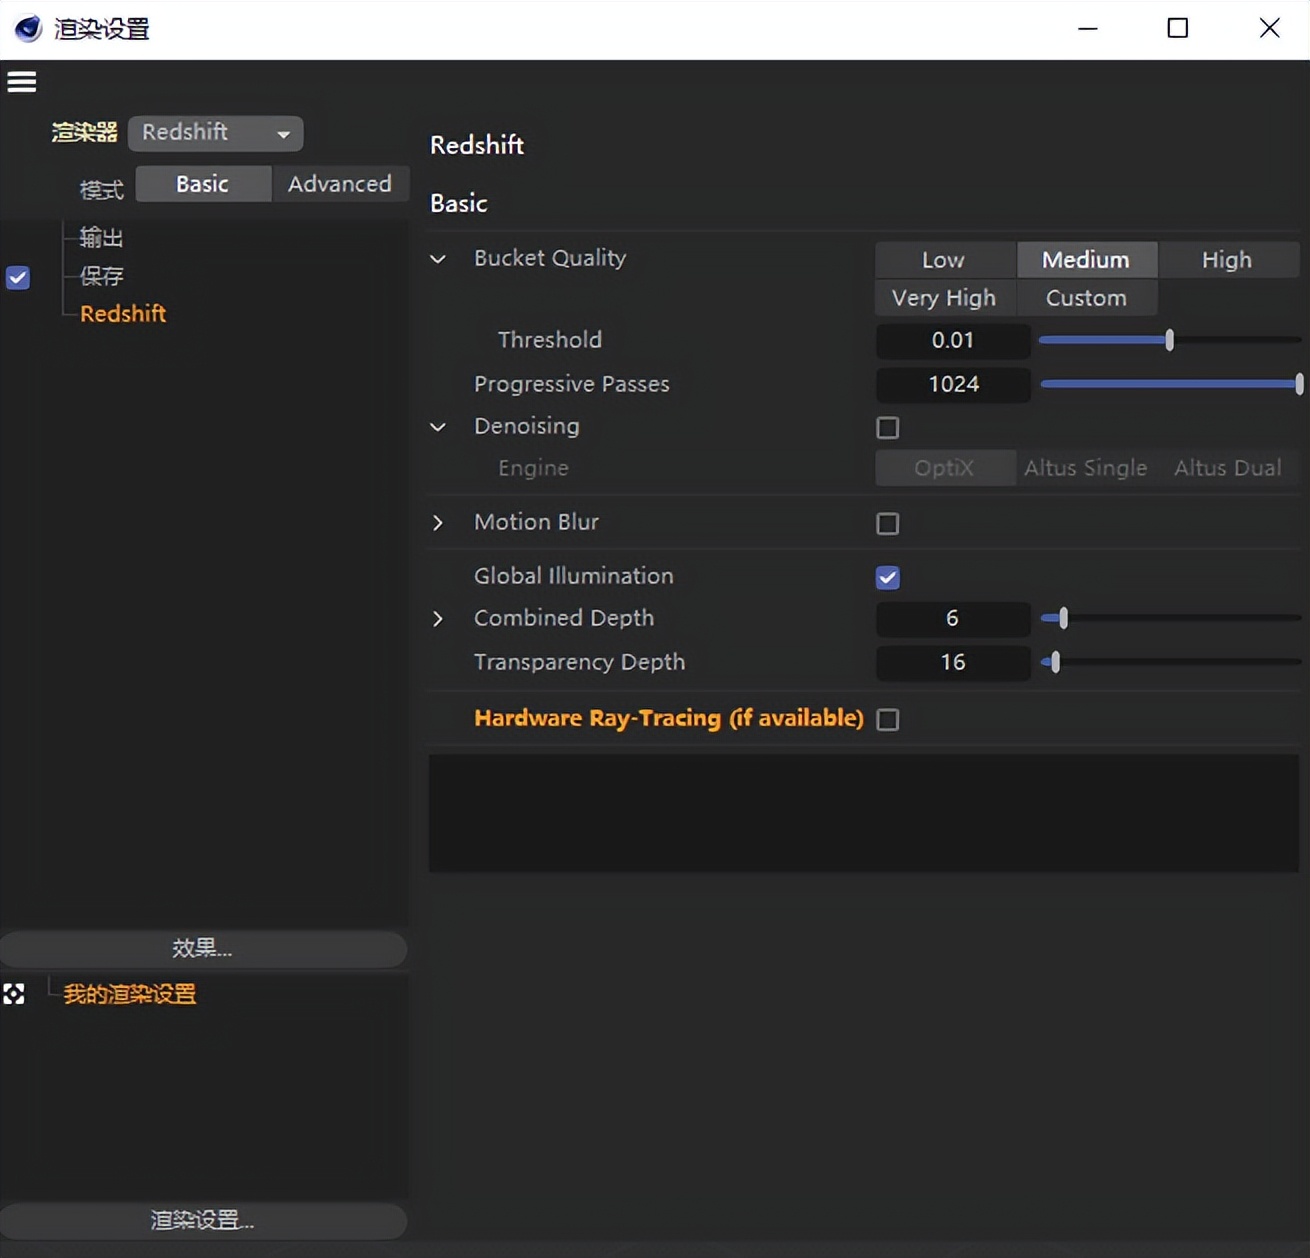Image resolution: width=1310 pixels, height=1258 pixels.
Task: Expand the Motion Blur section
Action: [x=438, y=523]
